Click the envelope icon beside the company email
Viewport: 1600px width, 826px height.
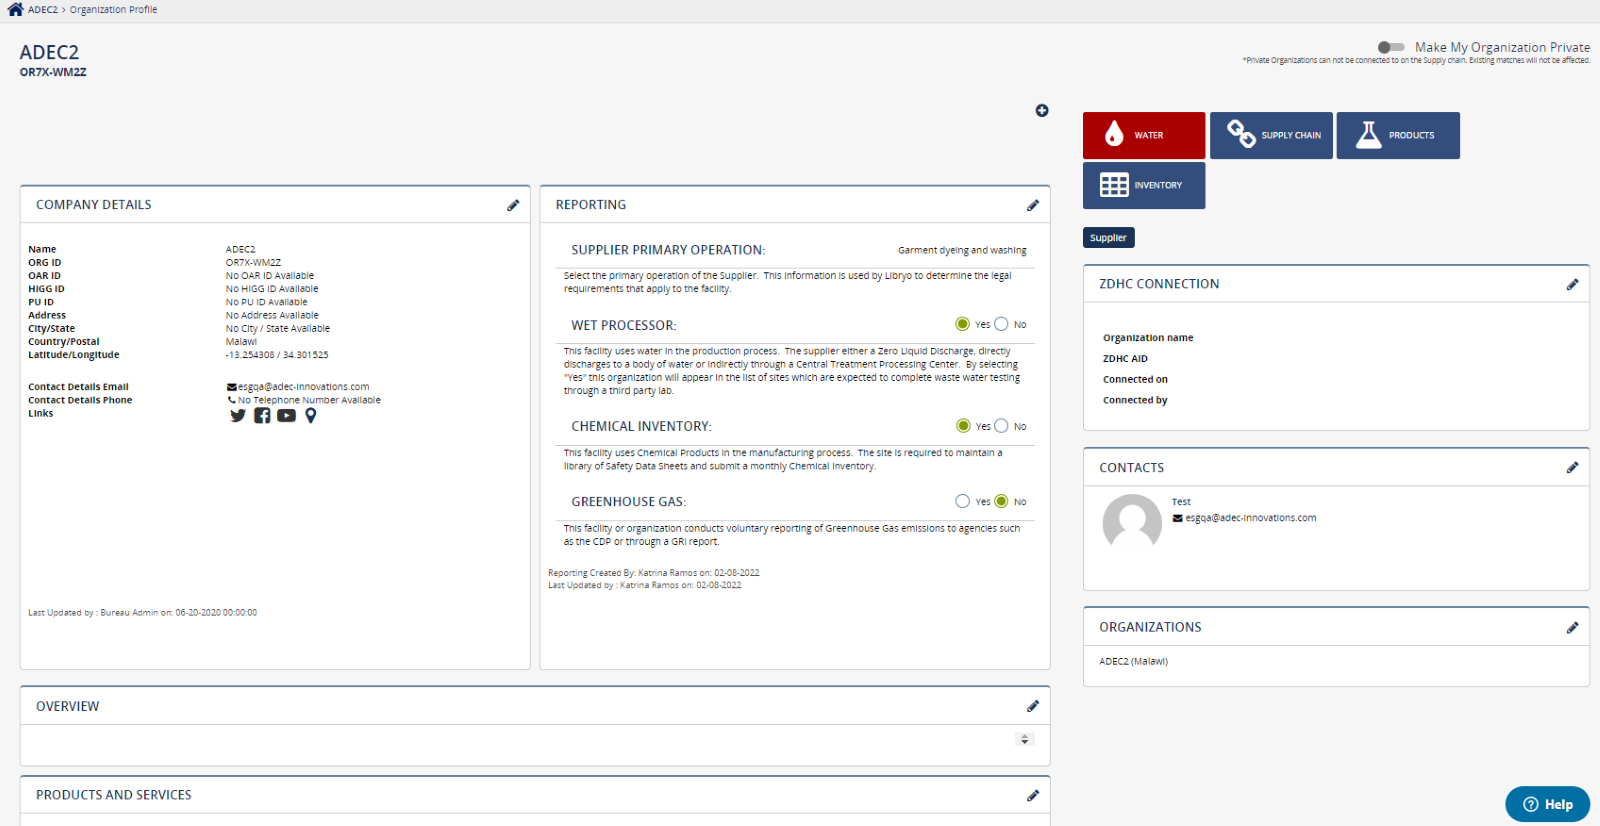[x=232, y=387]
